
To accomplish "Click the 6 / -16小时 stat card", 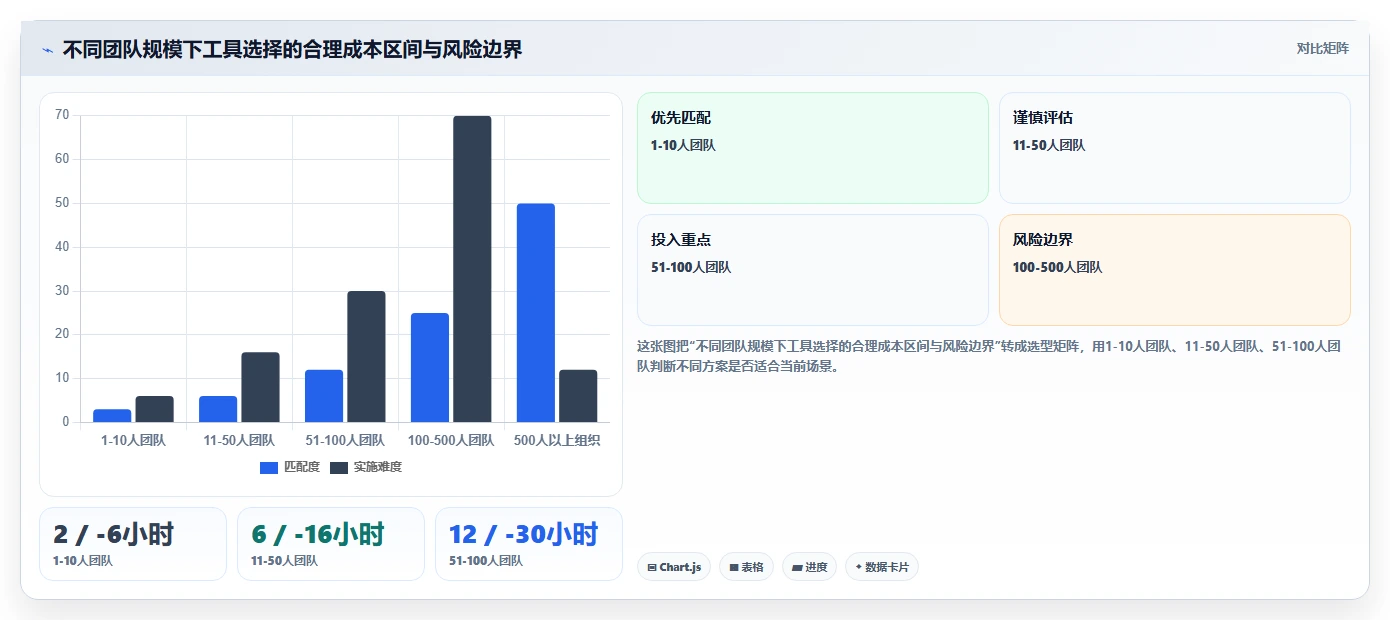I will (x=331, y=544).
